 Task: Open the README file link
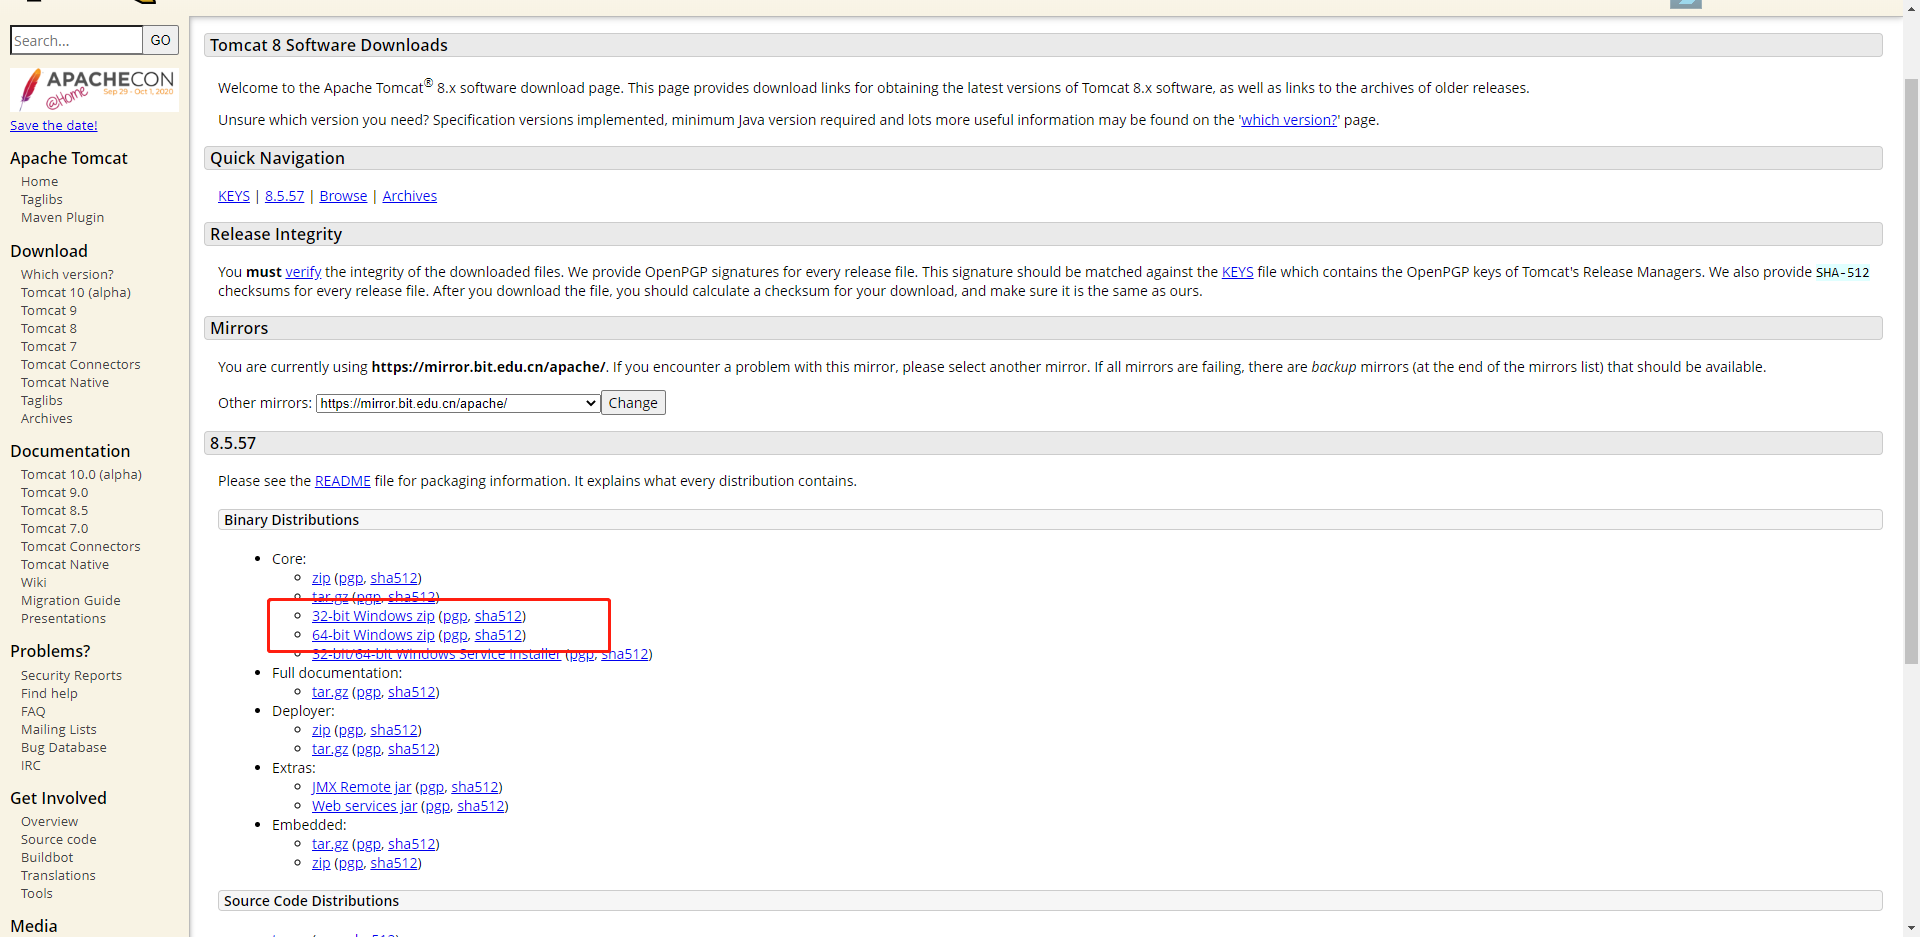343,481
